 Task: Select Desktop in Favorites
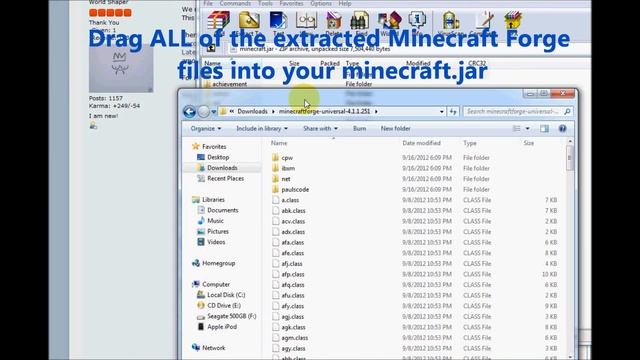(x=218, y=157)
